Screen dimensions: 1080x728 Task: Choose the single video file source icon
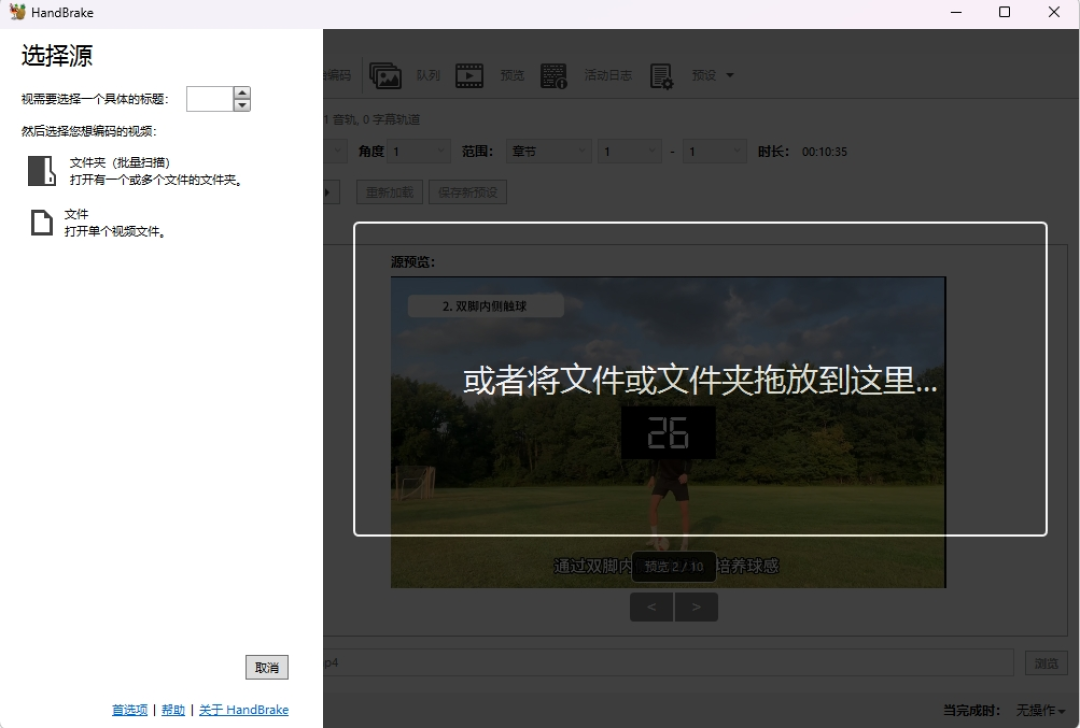click(41, 222)
